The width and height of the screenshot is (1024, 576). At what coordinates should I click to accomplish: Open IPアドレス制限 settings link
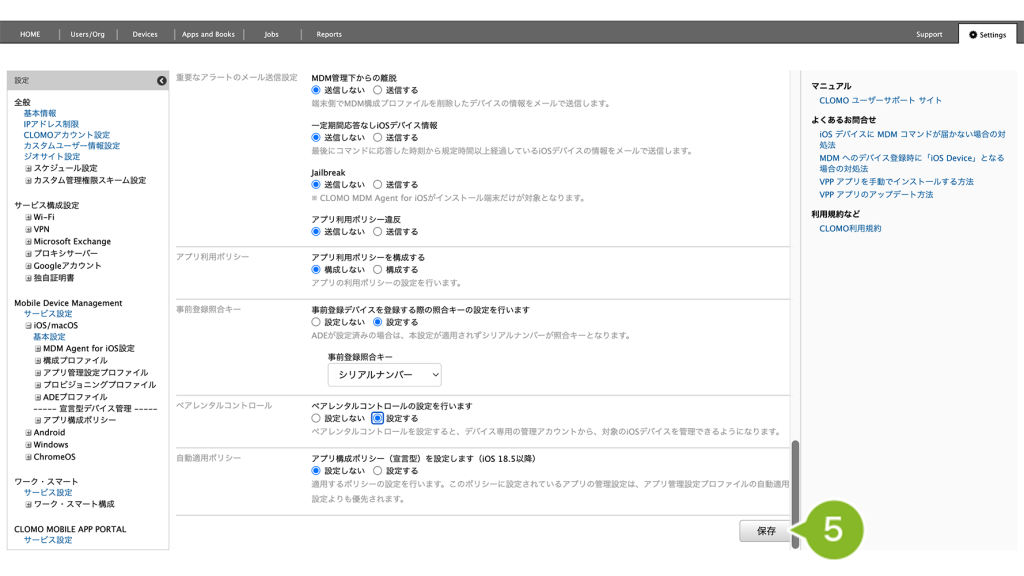click(x=51, y=124)
